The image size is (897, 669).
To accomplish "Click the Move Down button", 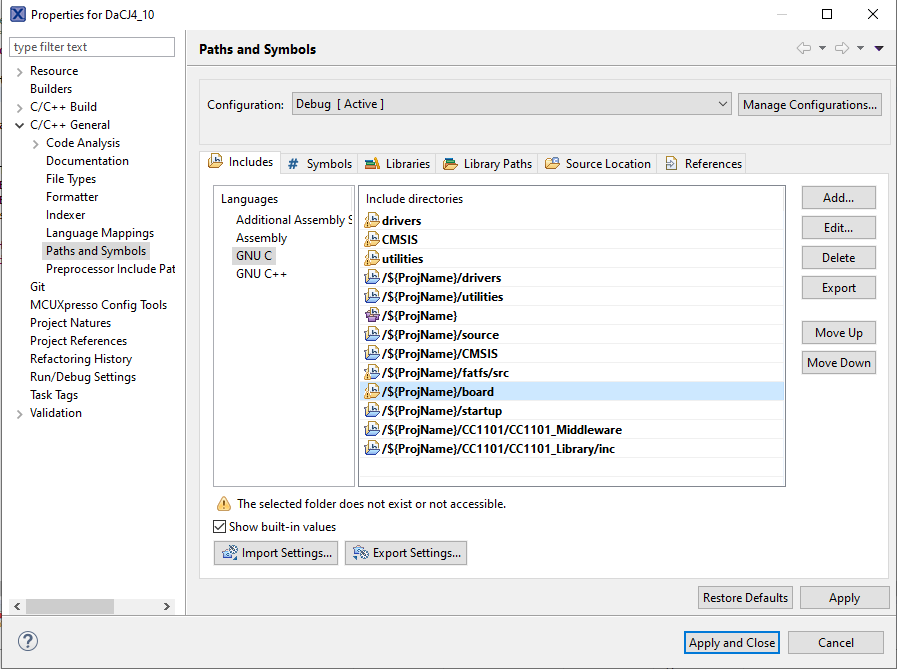I will [839, 363].
